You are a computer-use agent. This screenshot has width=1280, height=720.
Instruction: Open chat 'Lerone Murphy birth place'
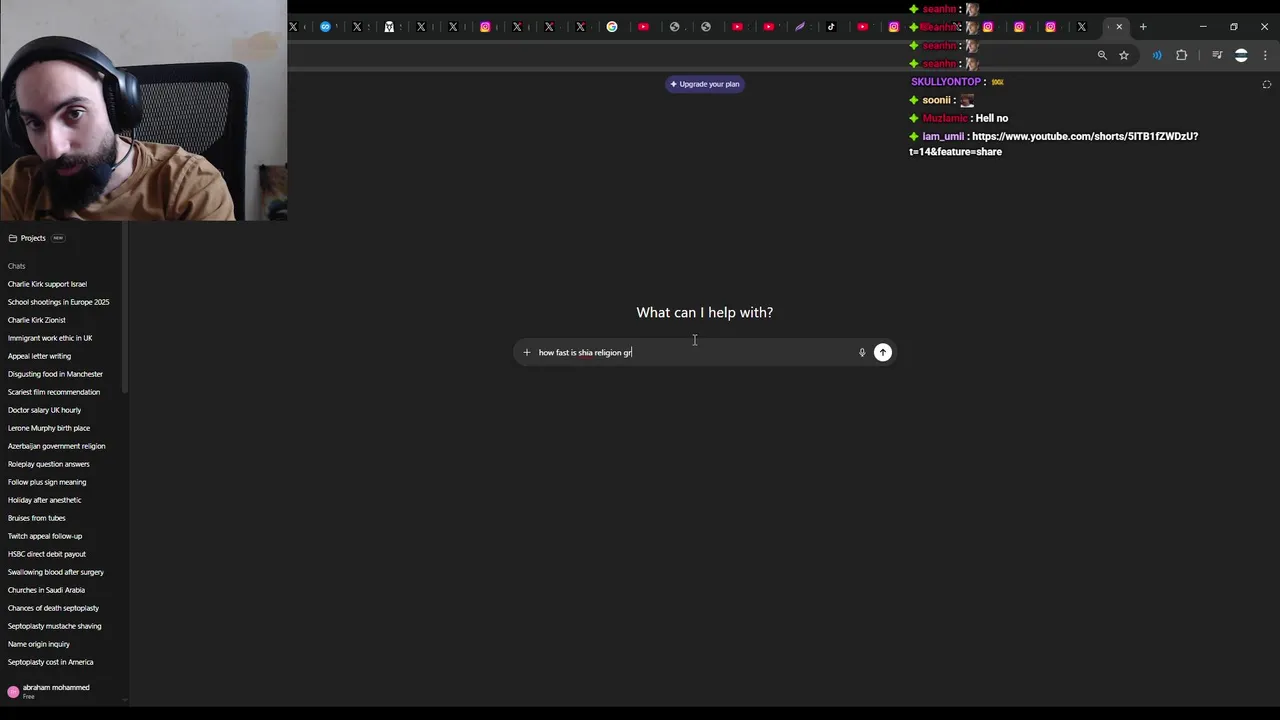pyautogui.click(x=48, y=428)
